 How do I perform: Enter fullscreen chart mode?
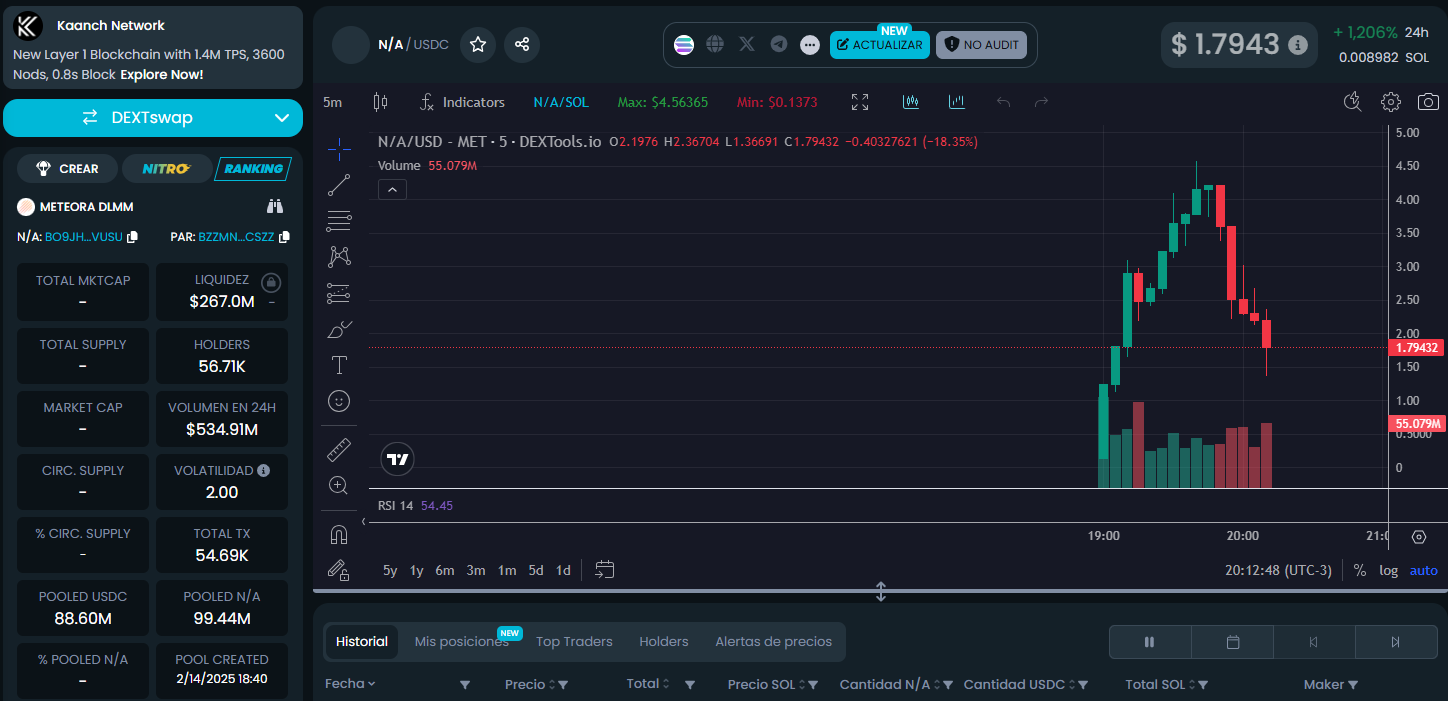(x=860, y=102)
